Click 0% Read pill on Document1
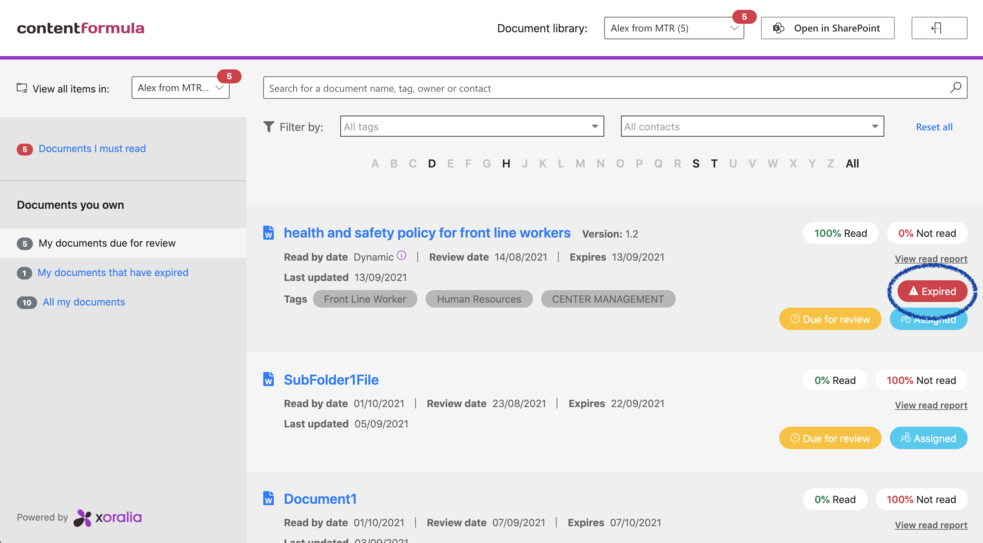983x543 pixels. coord(834,499)
